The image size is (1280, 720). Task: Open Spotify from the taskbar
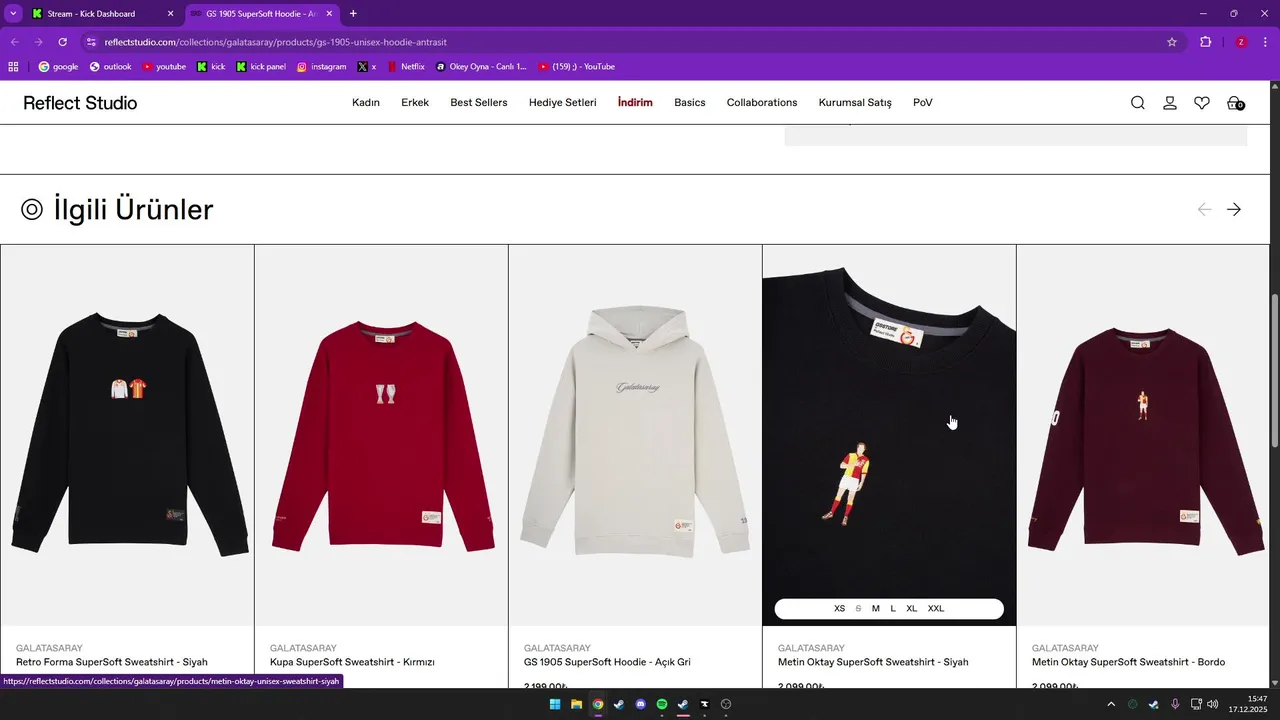[662, 704]
